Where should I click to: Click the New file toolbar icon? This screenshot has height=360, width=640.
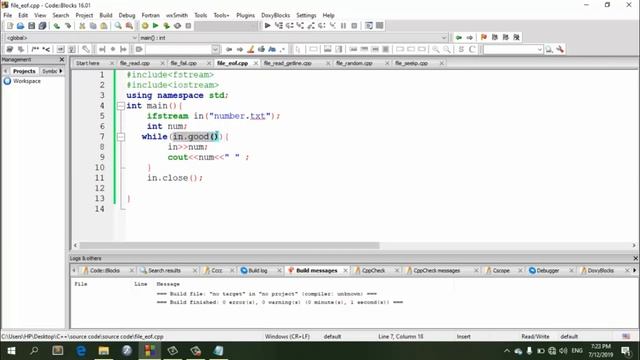9,26
